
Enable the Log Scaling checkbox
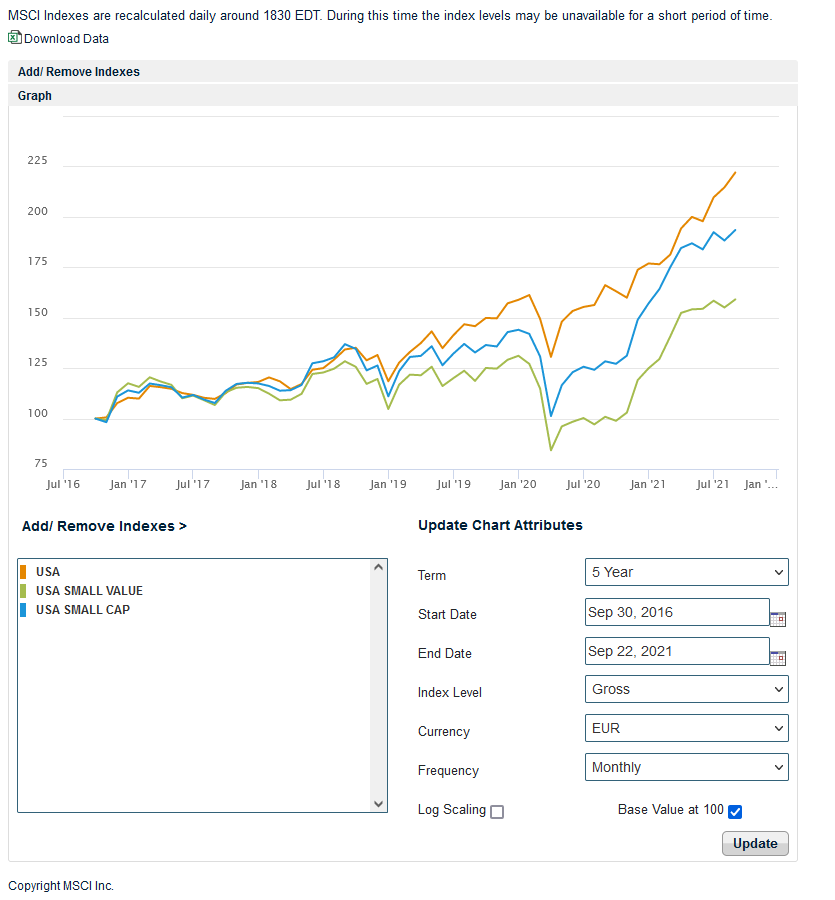497,812
